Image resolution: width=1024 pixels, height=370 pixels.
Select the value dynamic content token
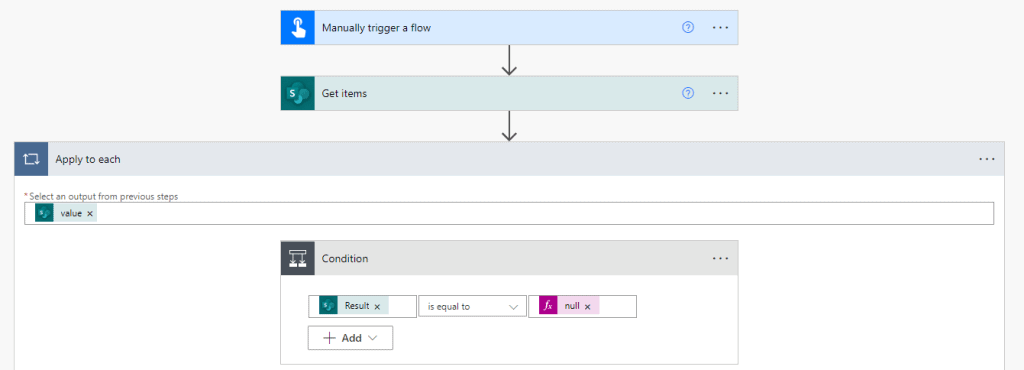66,213
